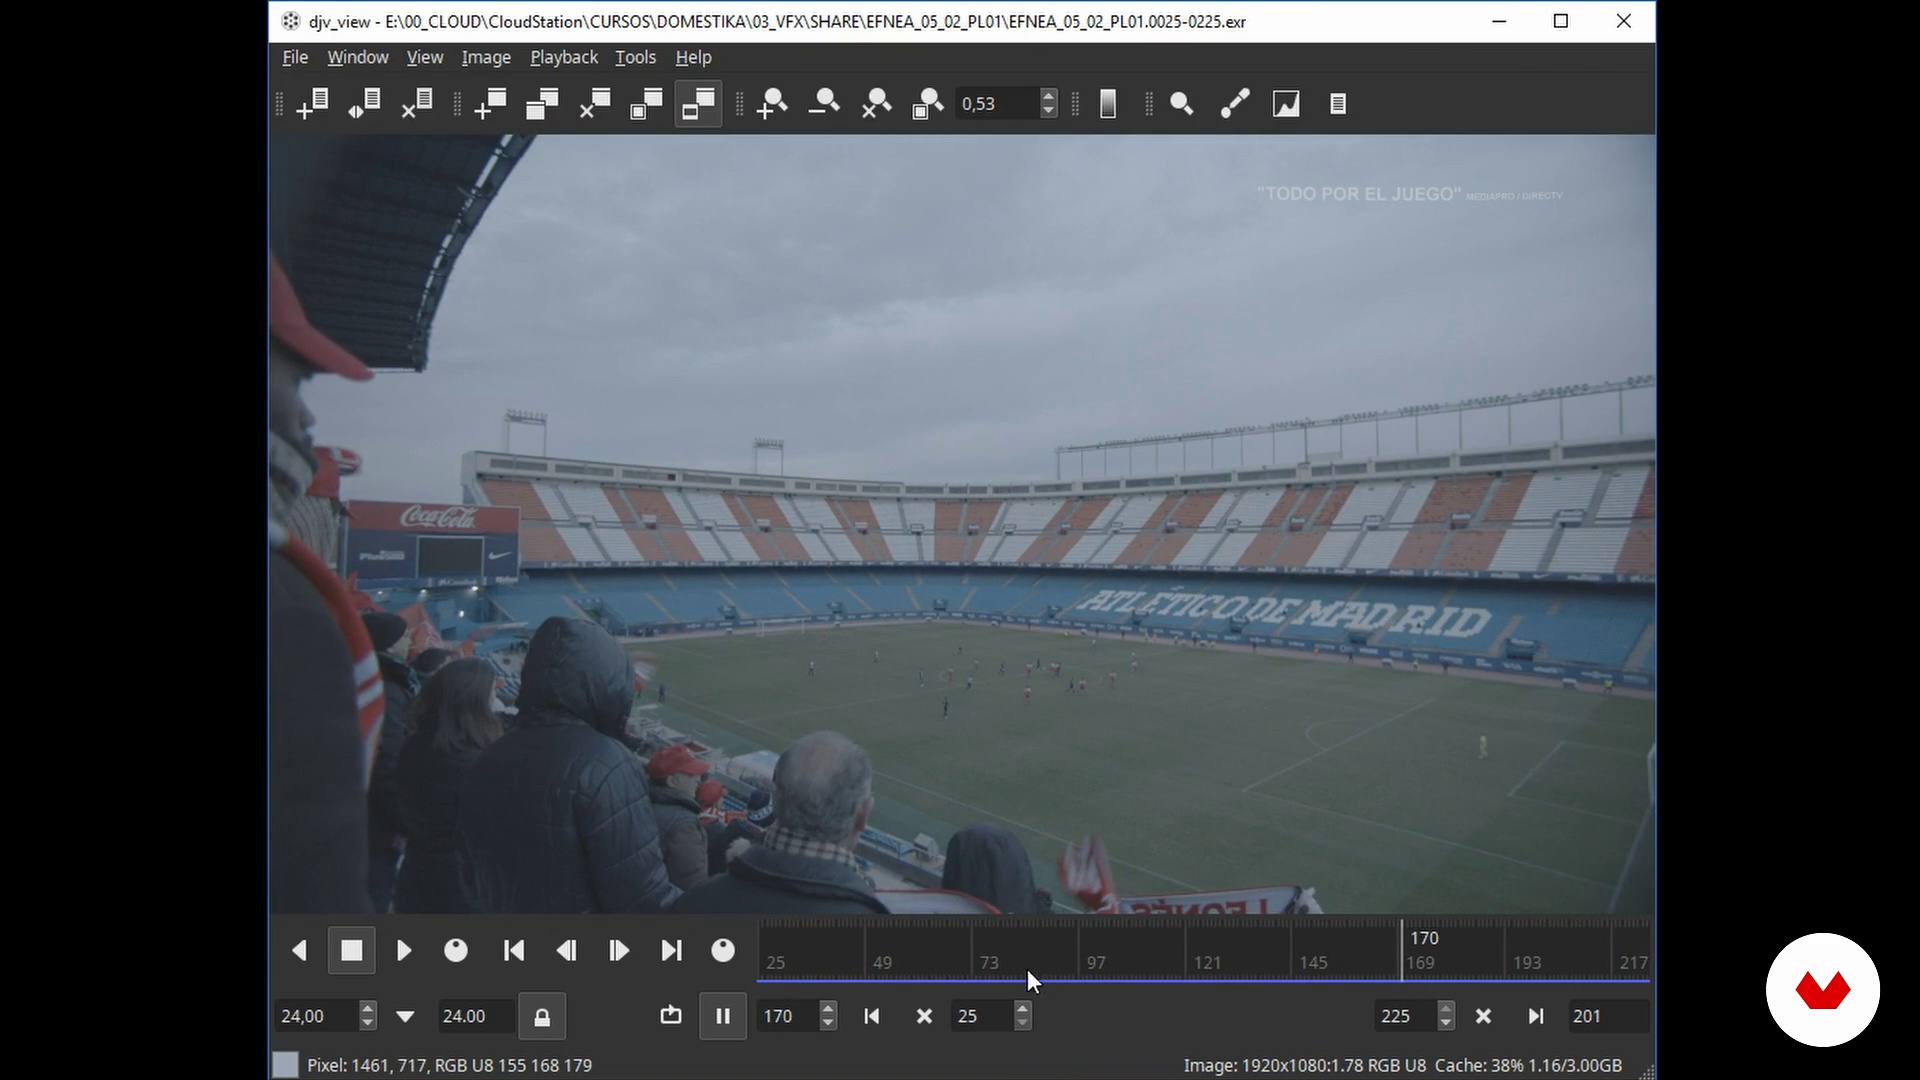Viewport: 1920px width, 1080px height.
Task: Click the left playback shuttle dial
Action: (x=456, y=951)
